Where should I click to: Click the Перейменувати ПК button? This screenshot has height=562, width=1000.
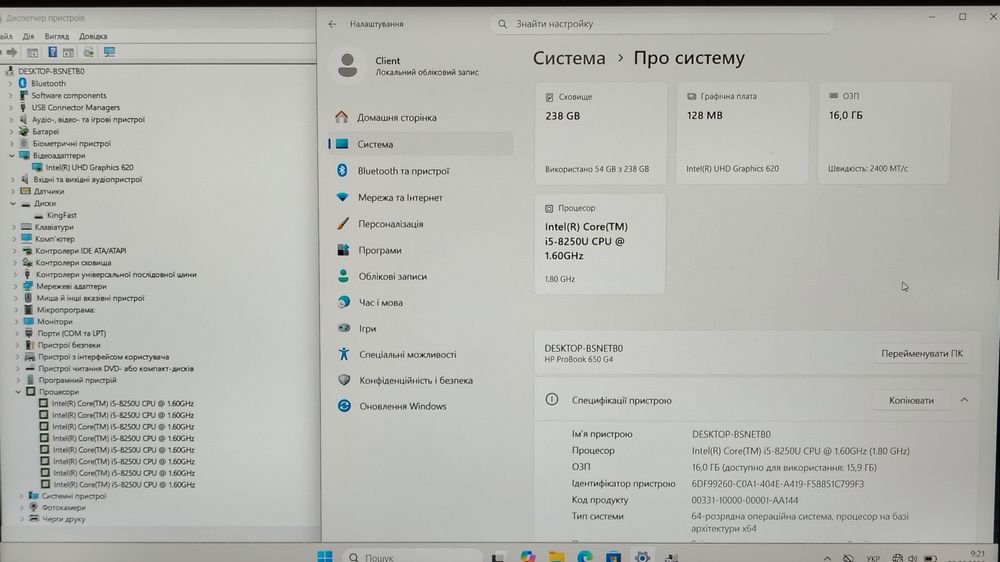point(922,353)
